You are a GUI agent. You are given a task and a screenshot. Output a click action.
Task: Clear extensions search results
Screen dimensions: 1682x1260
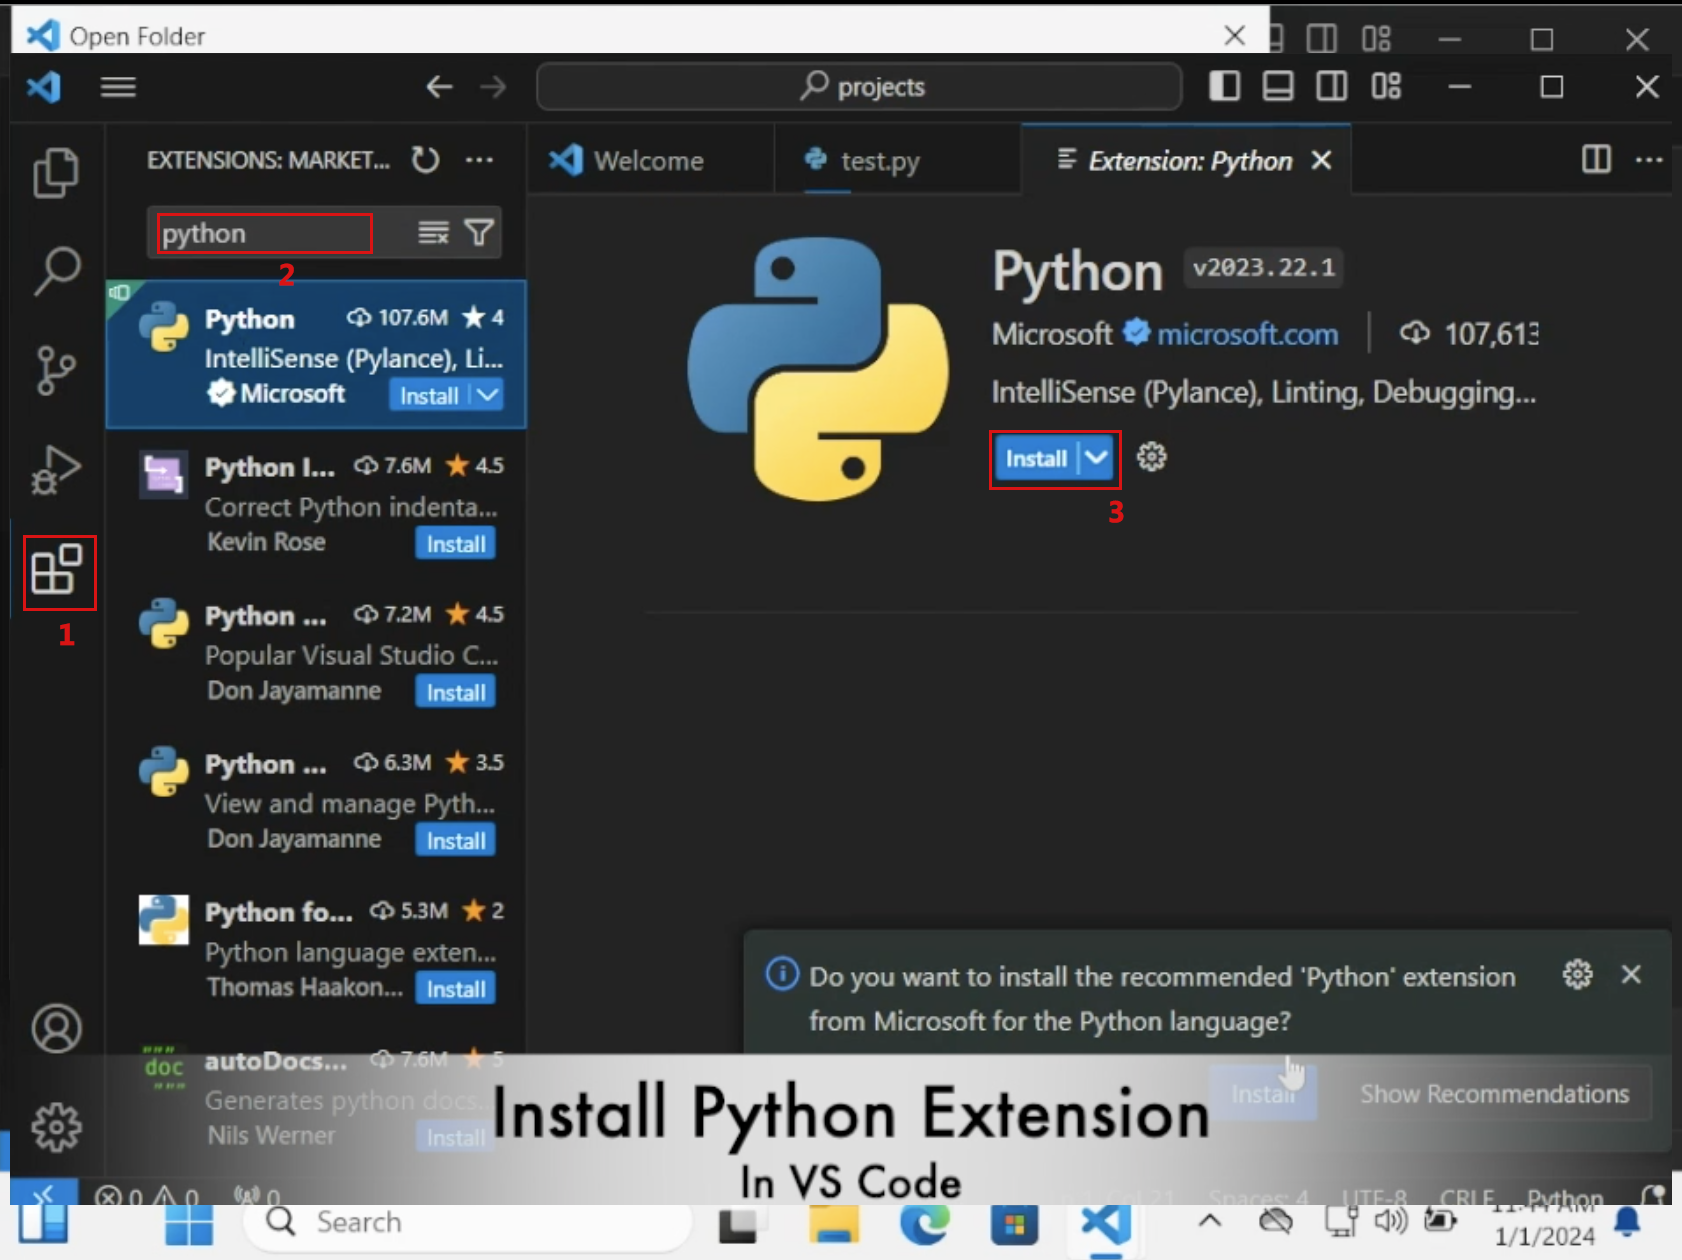pyautogui.click(x=433, y=233)
